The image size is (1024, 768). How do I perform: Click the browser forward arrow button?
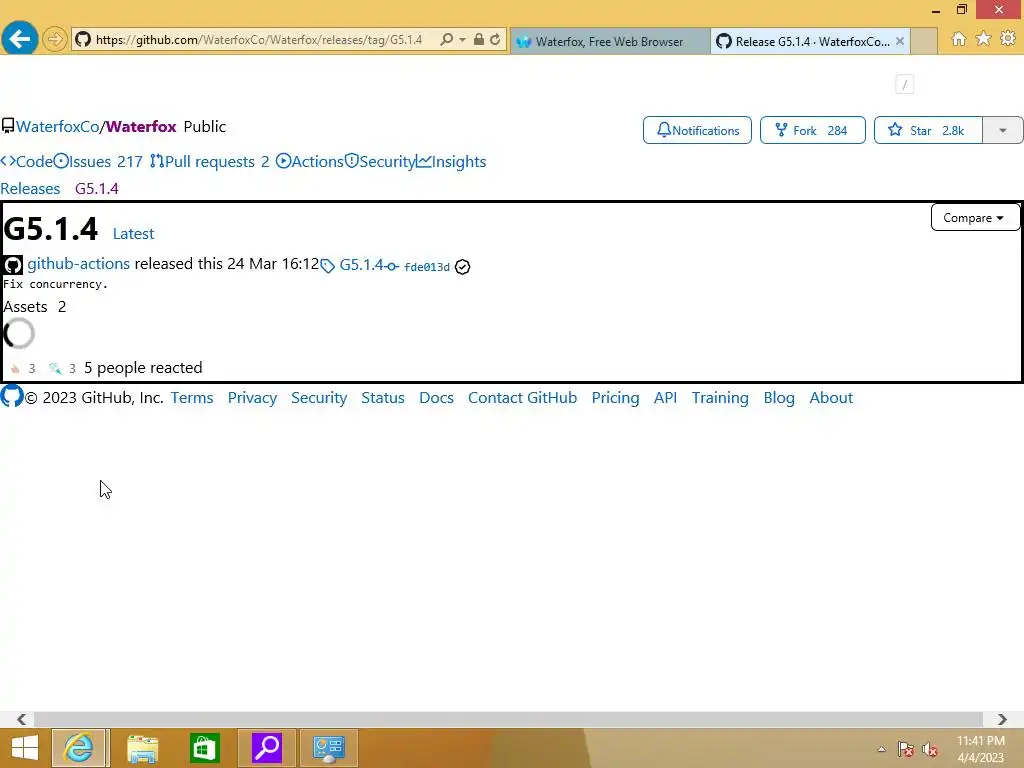tap(55, 40)
